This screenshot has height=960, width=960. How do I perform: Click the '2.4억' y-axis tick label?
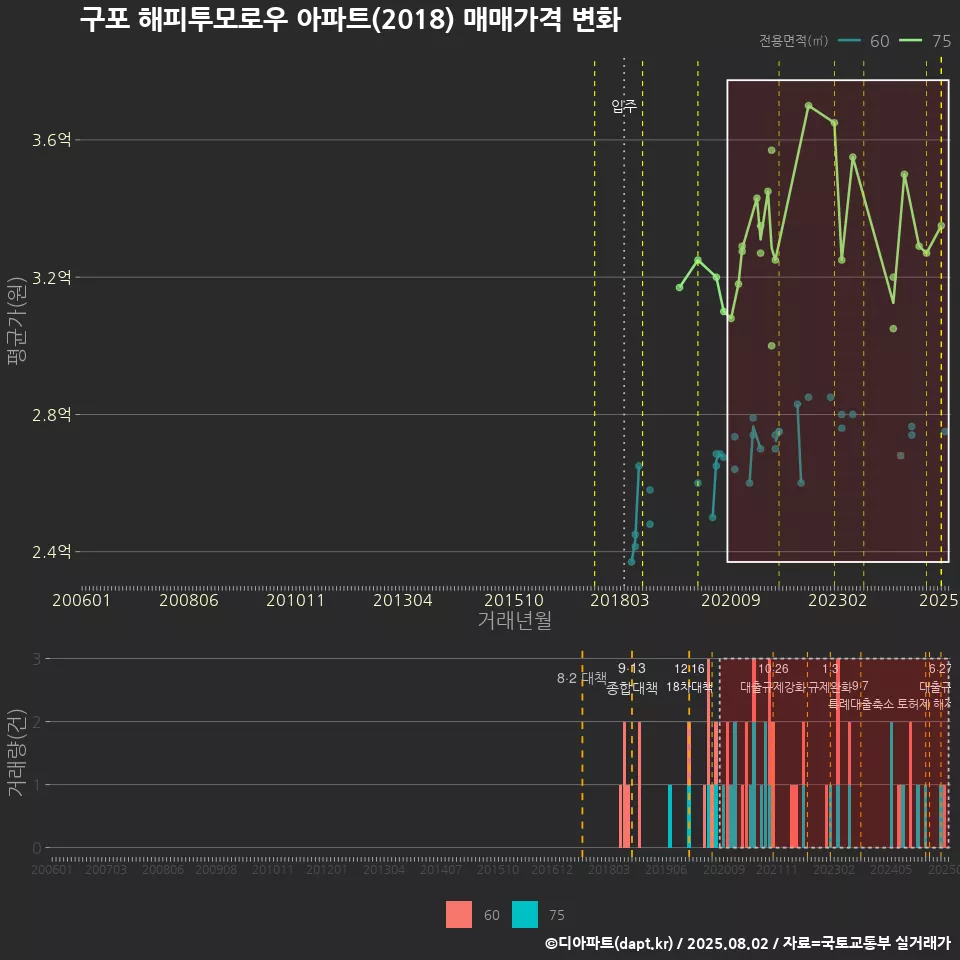pos(51,552)
